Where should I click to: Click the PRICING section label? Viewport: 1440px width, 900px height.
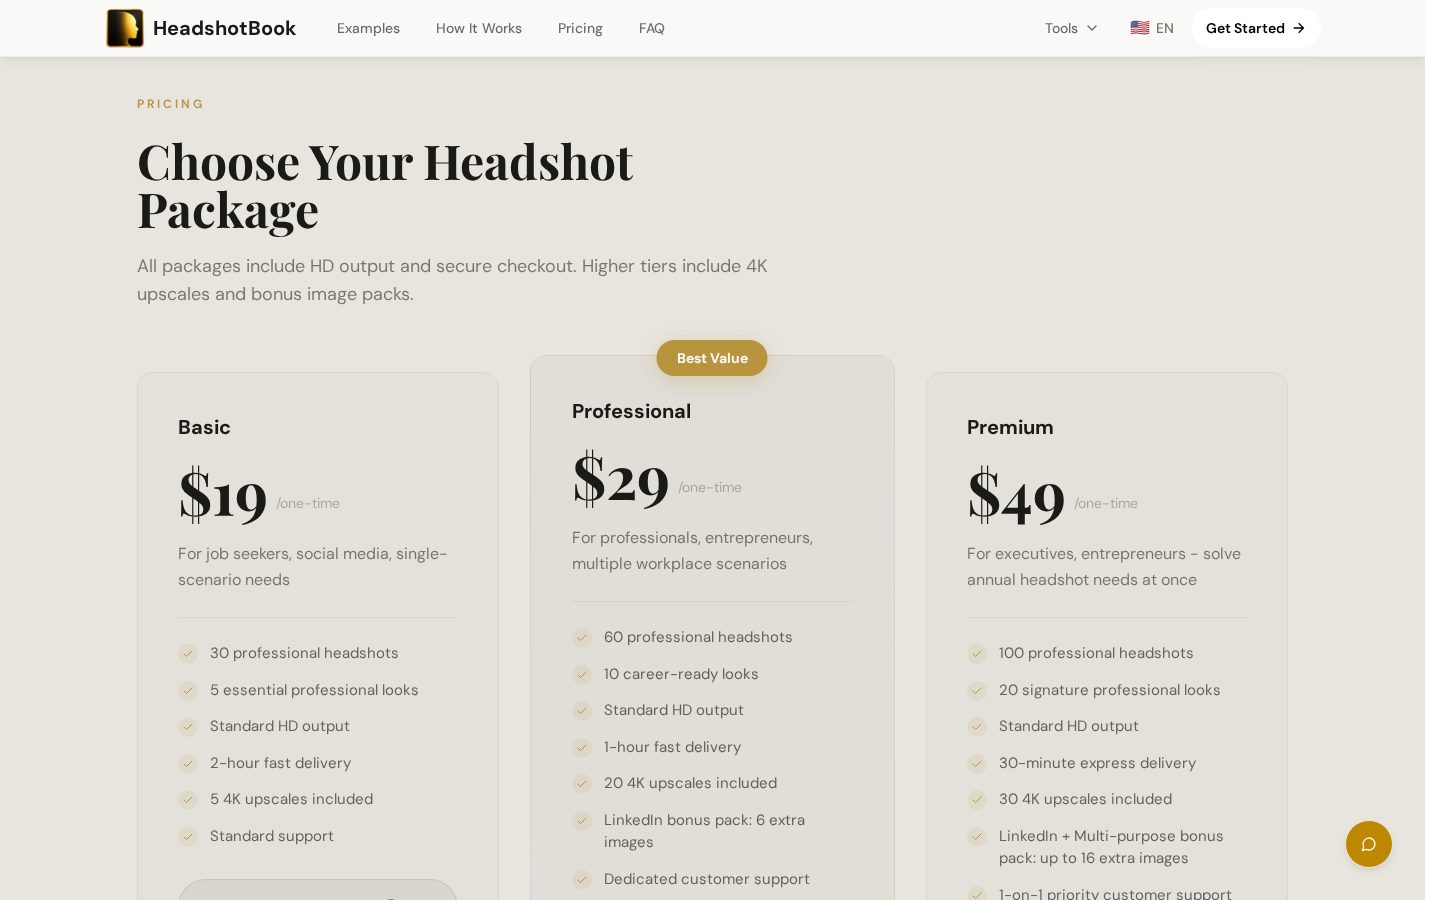(171, 104)
